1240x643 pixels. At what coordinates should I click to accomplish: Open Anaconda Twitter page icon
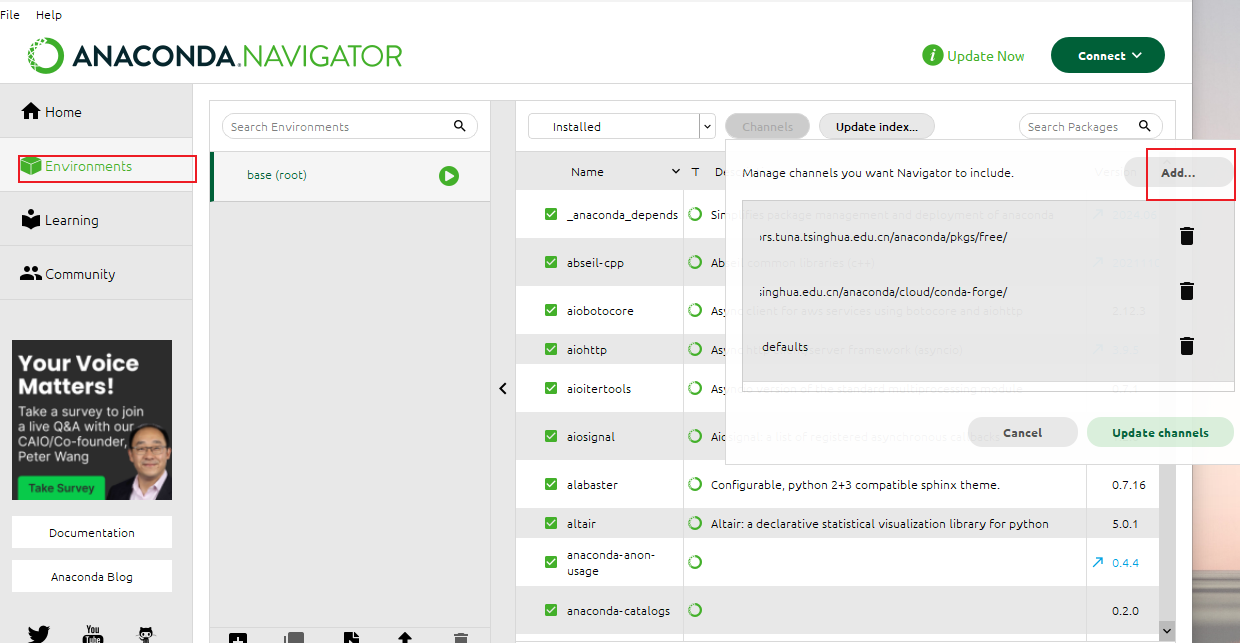tap(39, 634)
